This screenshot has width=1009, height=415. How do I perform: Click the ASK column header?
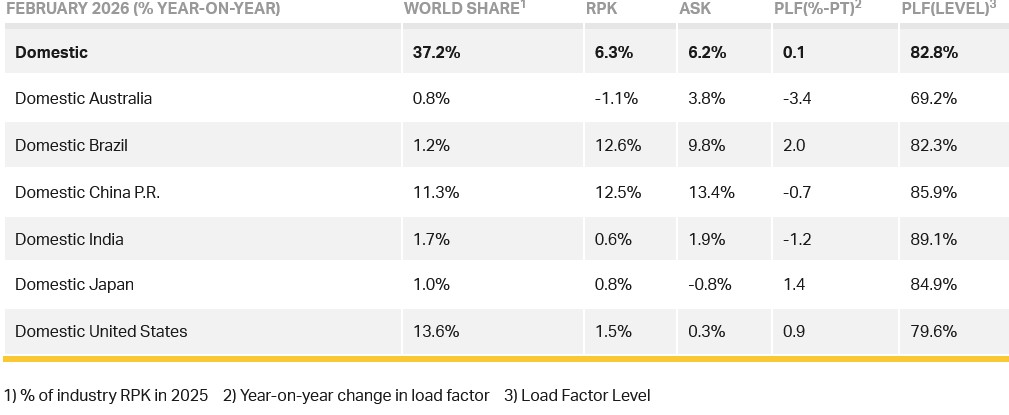point(694,10)
